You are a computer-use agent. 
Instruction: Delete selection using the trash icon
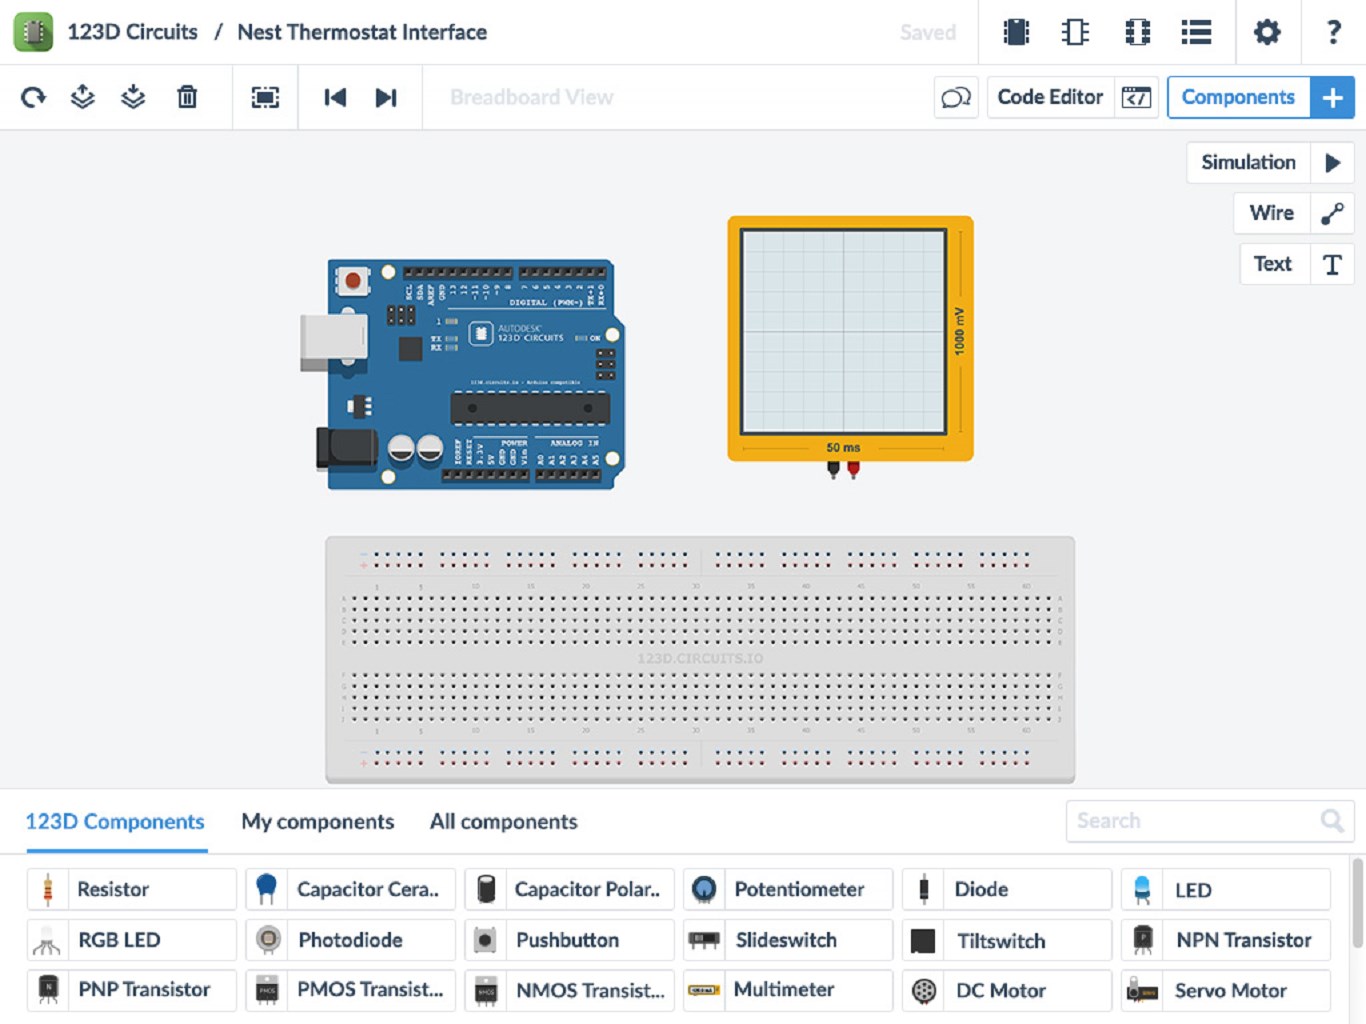click(x=187, y=97)
